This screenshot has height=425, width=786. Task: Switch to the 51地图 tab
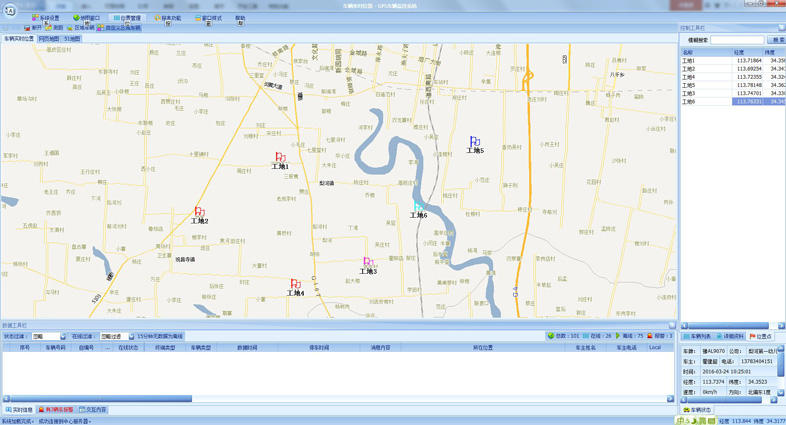click(x=72, y=39)
